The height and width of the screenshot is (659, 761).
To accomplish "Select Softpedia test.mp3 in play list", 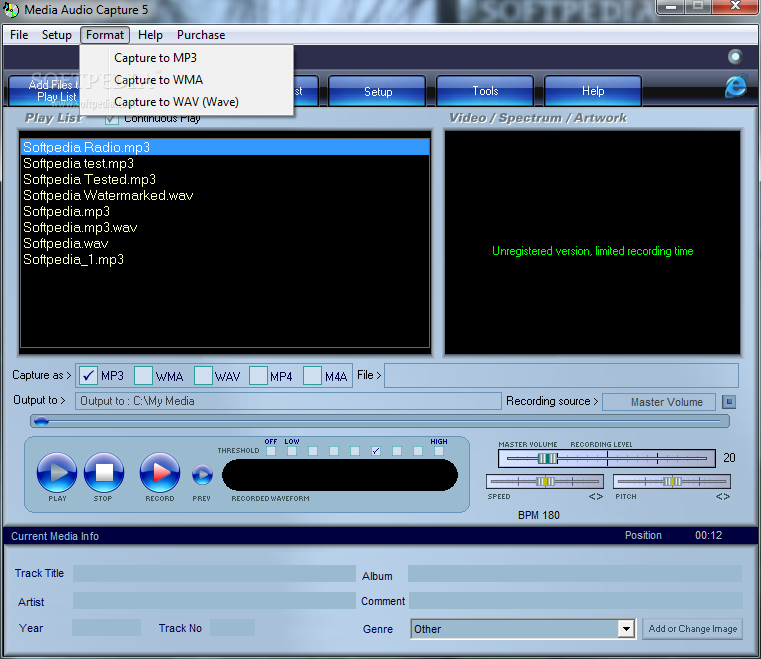I will pos(225,163).
